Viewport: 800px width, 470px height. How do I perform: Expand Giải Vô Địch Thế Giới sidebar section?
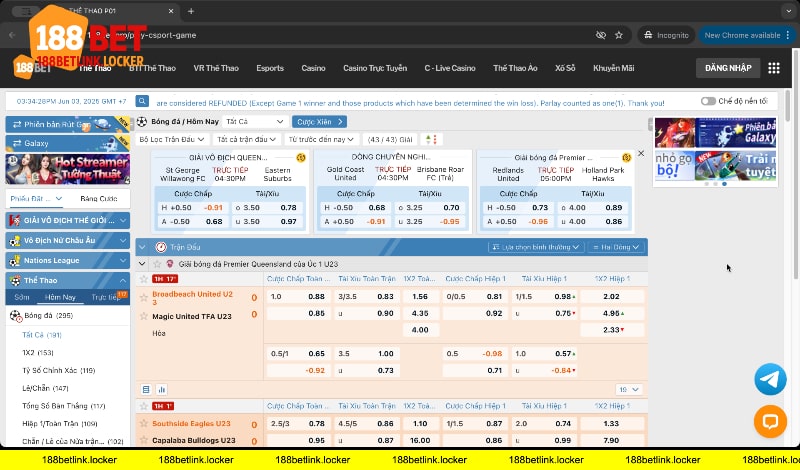click(67, 220)
